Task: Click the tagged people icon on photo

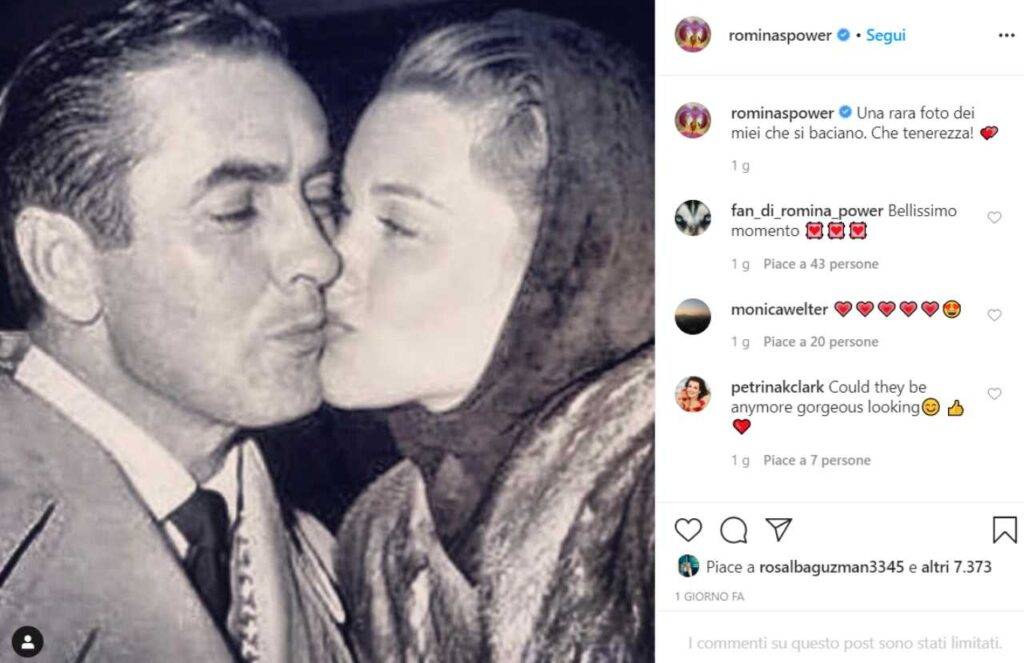Action: (28, 640)
